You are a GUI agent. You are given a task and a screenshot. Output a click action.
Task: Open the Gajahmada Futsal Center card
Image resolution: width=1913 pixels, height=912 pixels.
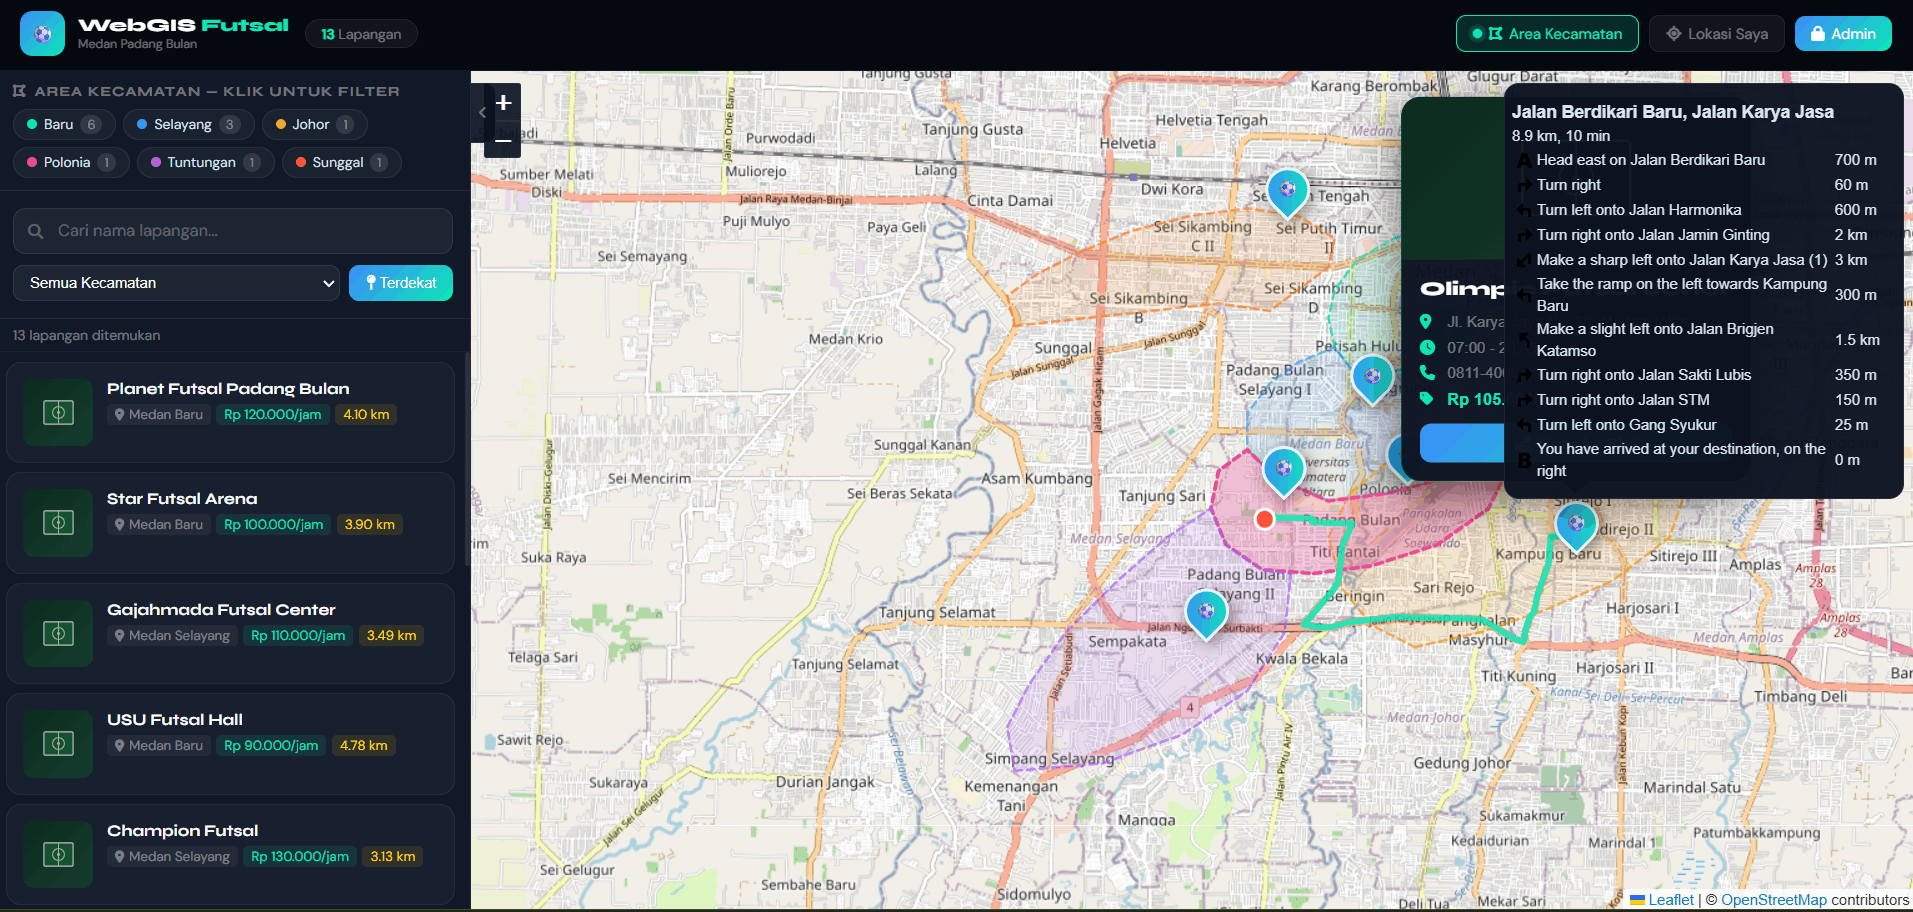click(230, 634)
